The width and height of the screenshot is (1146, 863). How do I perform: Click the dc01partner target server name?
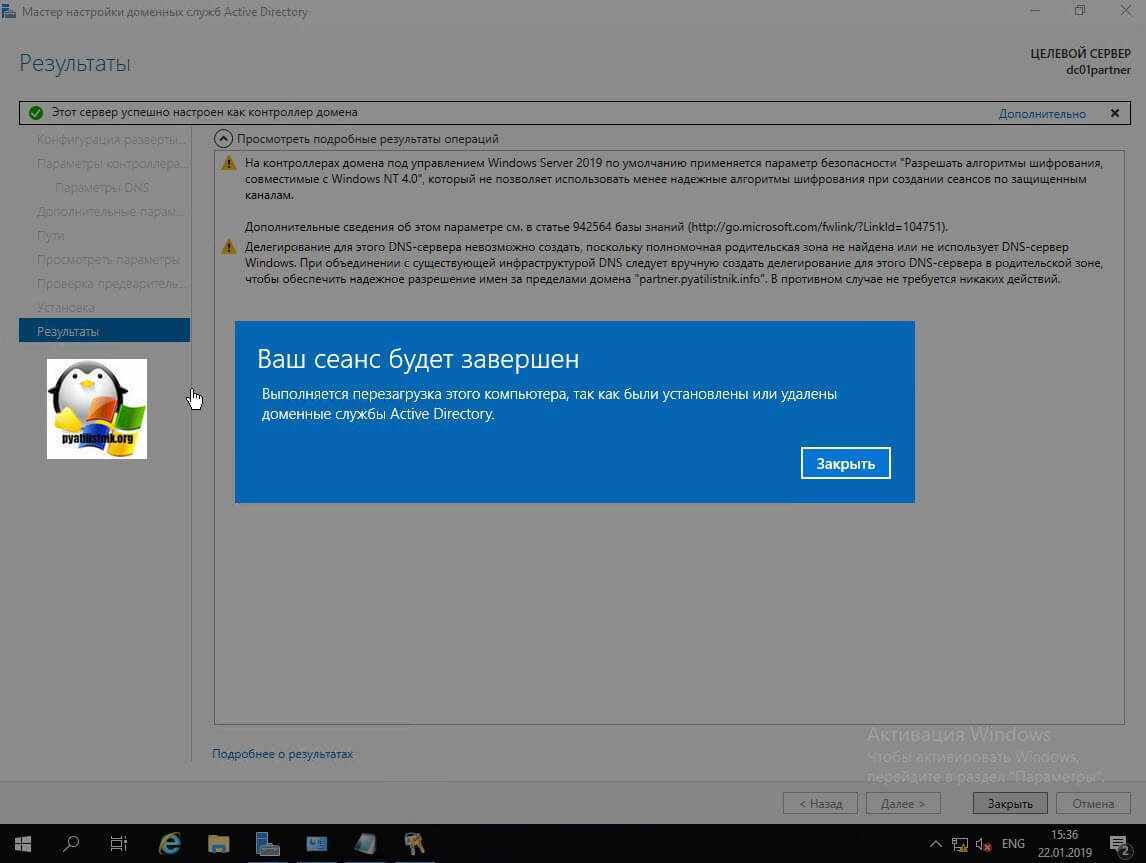(x=1098, y=70)
